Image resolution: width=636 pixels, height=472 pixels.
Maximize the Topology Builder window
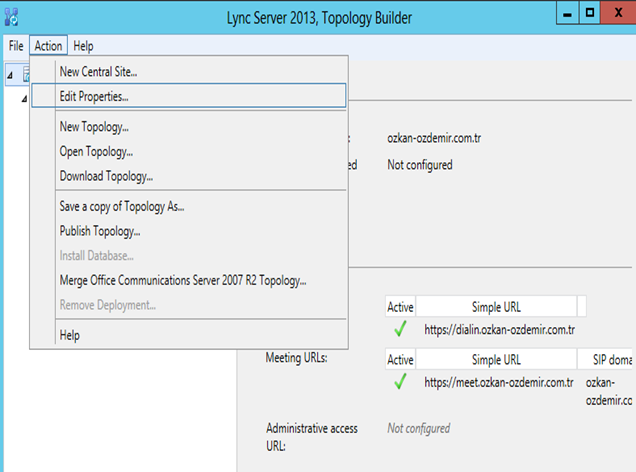coord(589,13)
